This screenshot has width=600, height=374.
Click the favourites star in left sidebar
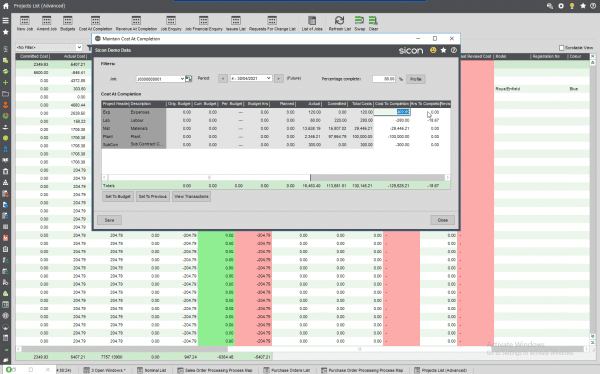coord(5,32)
